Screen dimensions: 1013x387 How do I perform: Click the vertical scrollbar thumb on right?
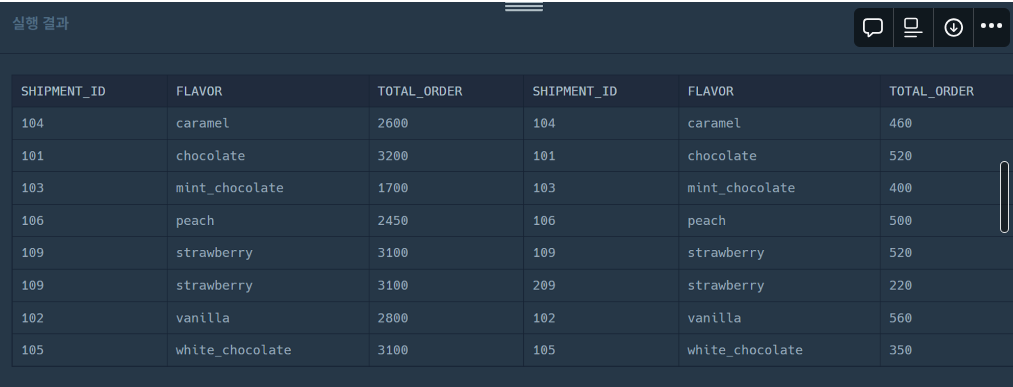[1004, 196]
